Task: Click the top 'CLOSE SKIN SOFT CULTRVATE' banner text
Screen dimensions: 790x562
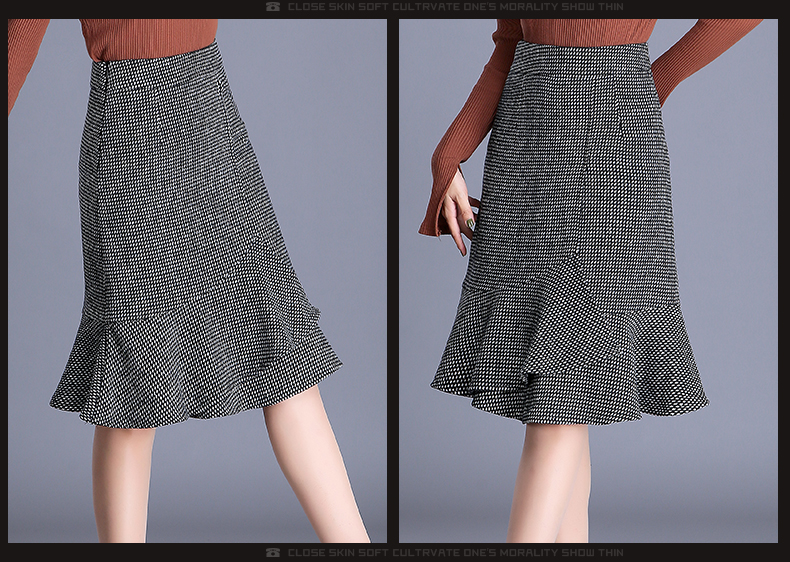Action: click(x=455, y=7)
